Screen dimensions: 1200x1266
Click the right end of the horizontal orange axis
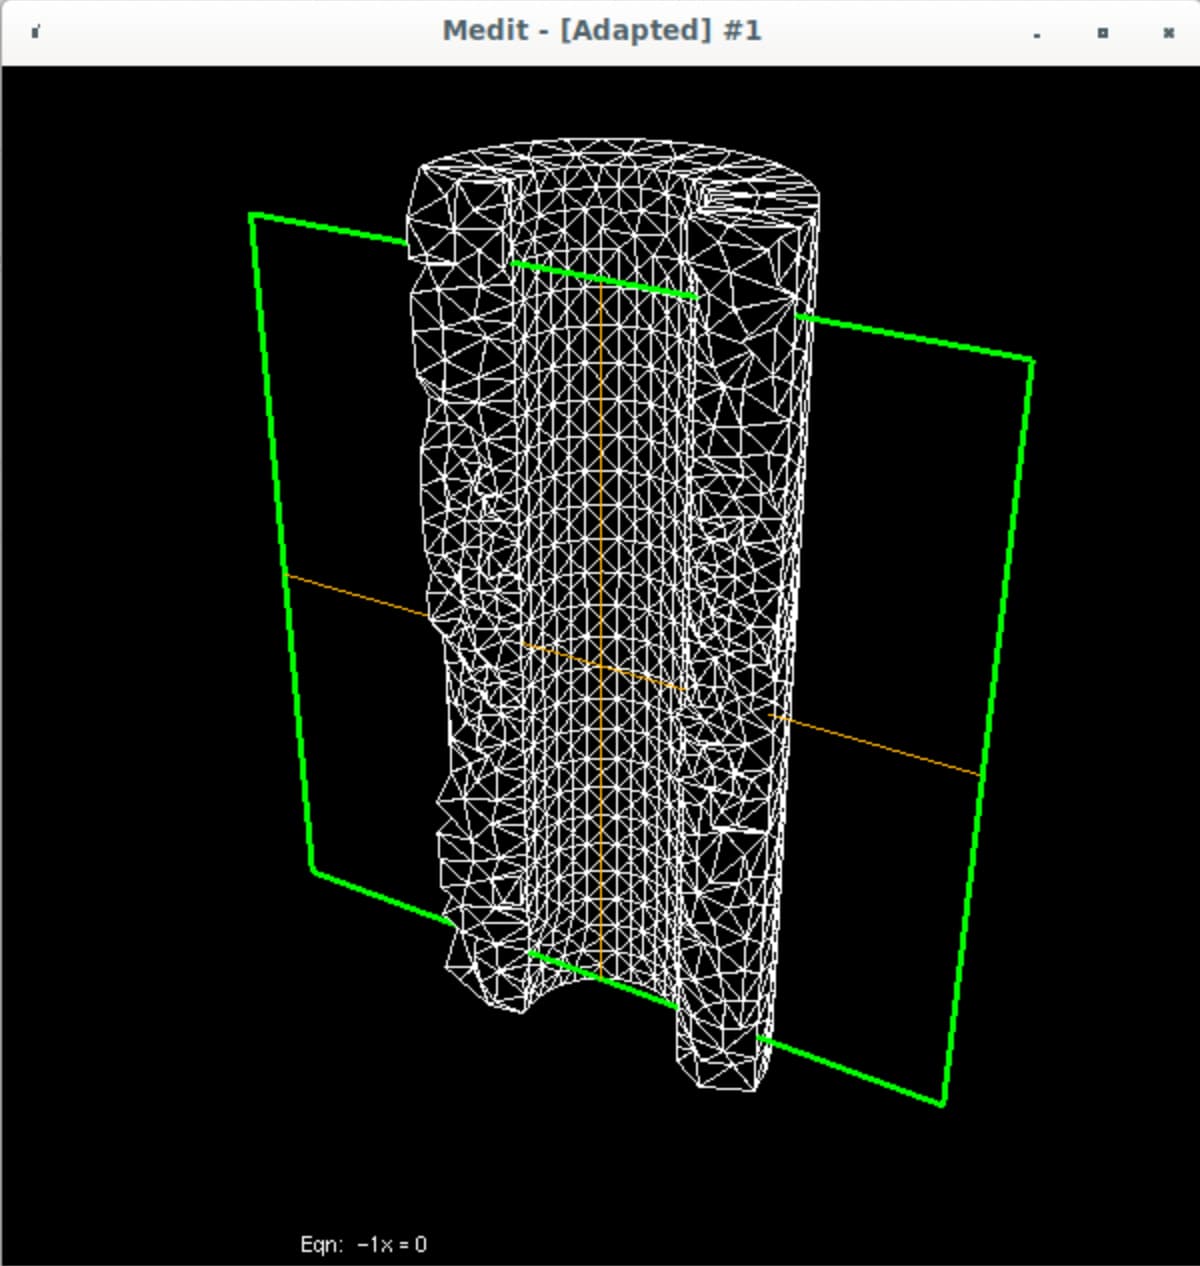[978, 773]
